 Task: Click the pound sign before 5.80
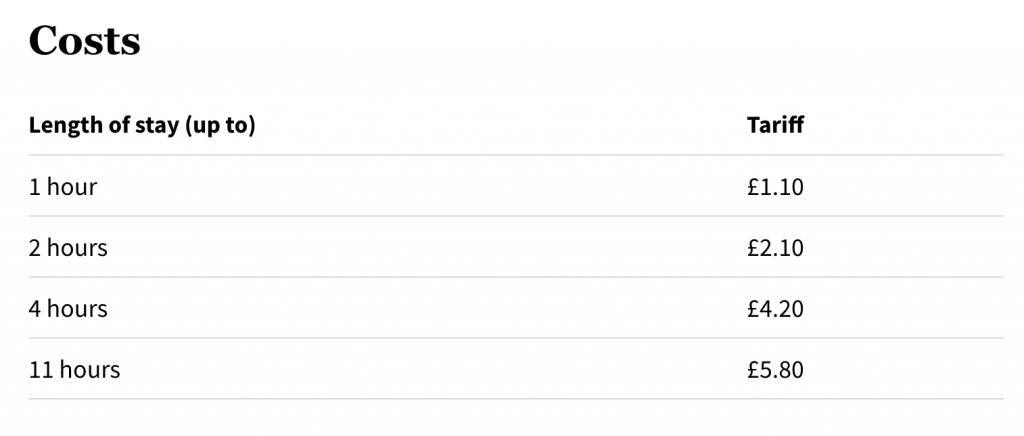pos(754,370)
